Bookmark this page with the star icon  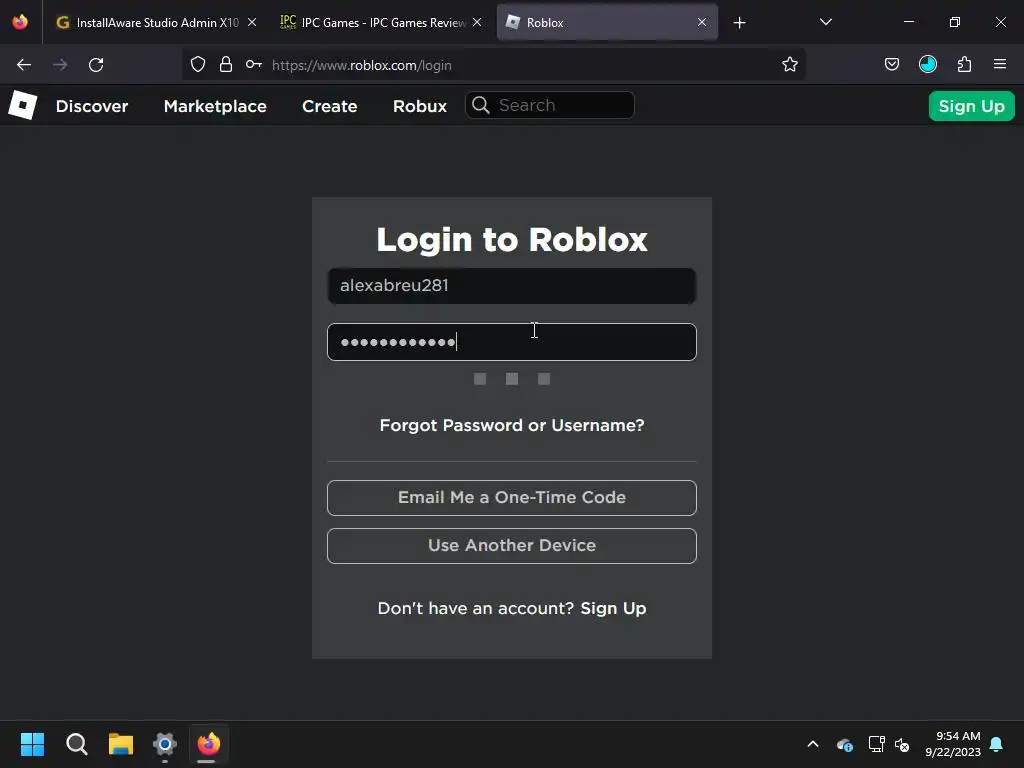[x=790, y=65]
